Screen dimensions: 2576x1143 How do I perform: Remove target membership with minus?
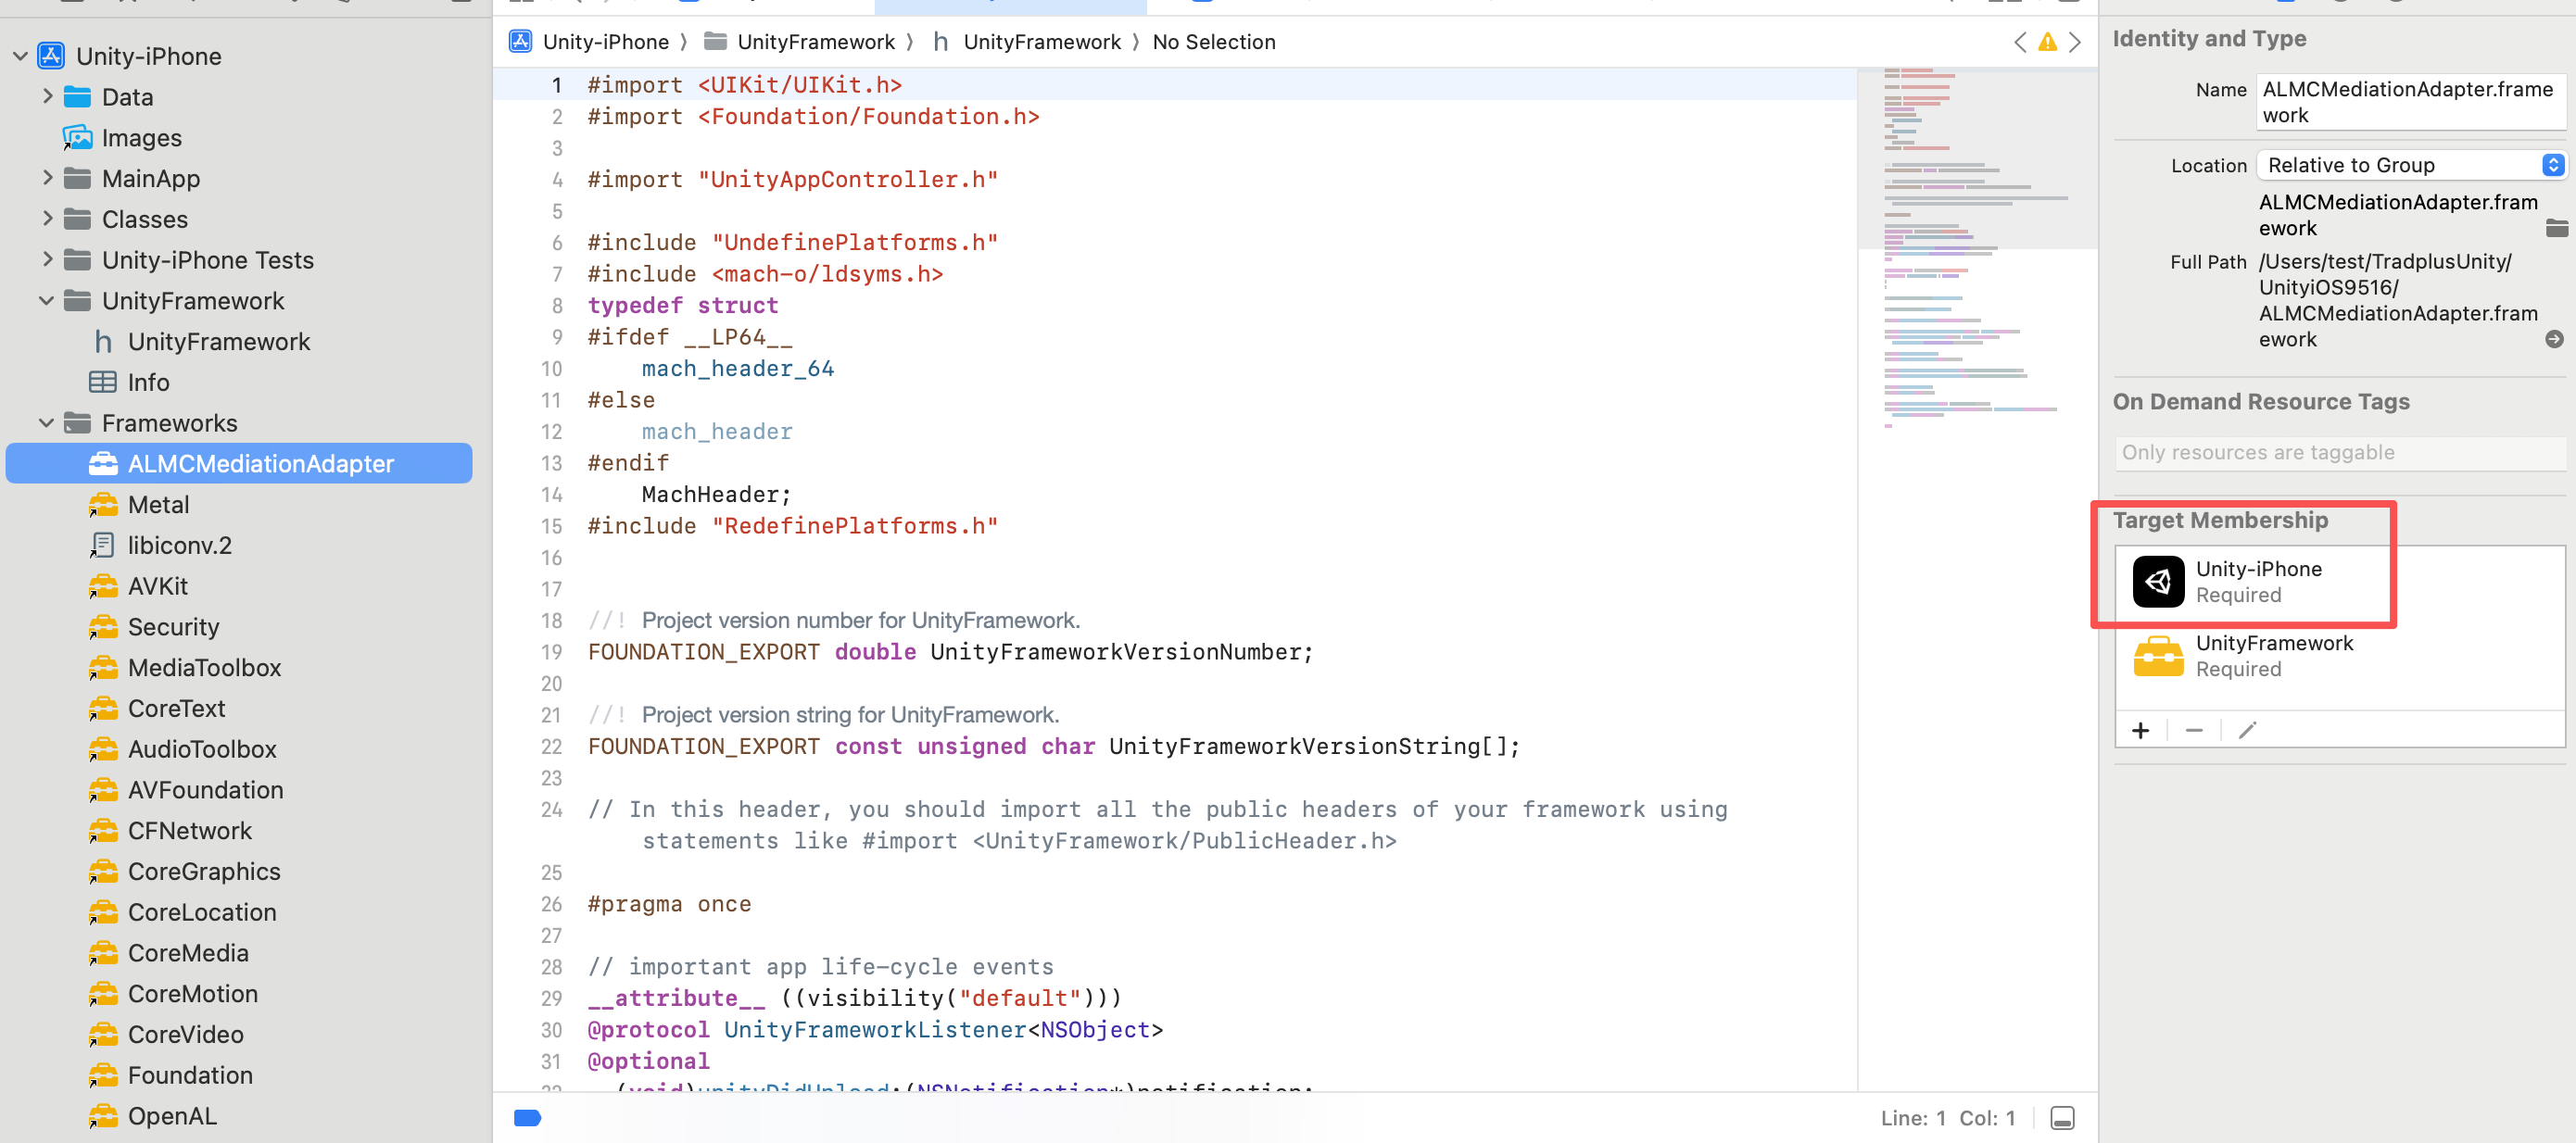2194,730
